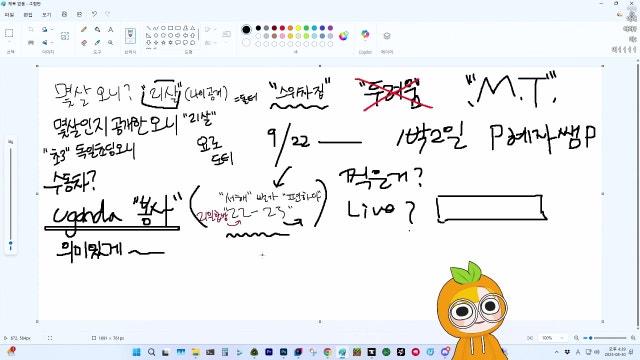Image resolution: width=640 pixels, height=360 pixels.
Task: Open the 파일 (File) menu
Action: 10,15
